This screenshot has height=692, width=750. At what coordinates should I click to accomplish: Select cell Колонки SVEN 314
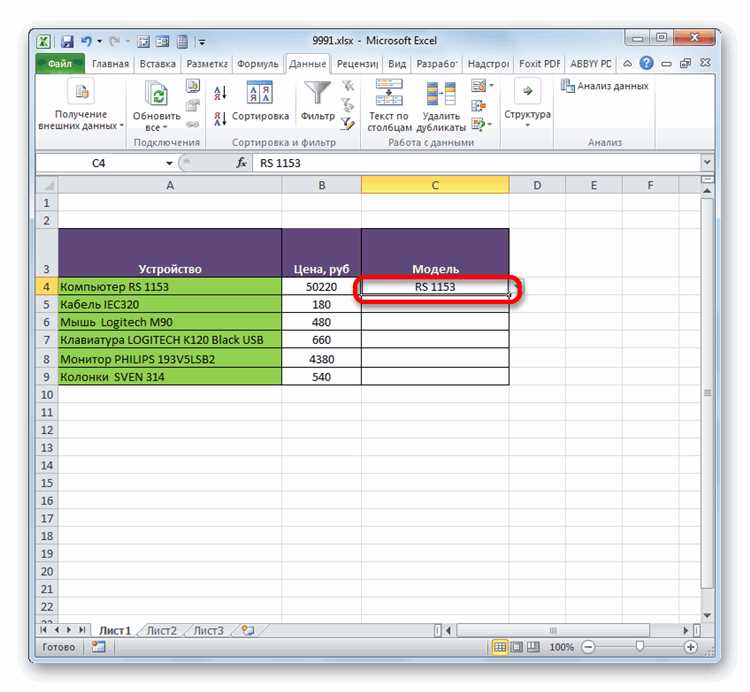point(170,377)
